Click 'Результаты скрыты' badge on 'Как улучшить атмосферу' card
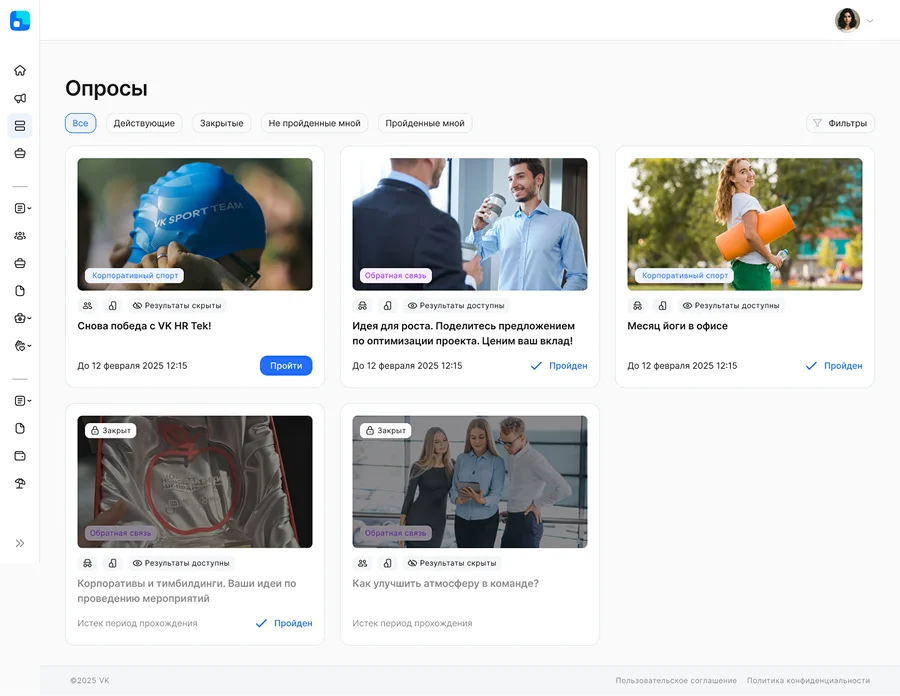The height and width of the screenshot is (696, 900). pyautogui.click(x=453, y=563)
